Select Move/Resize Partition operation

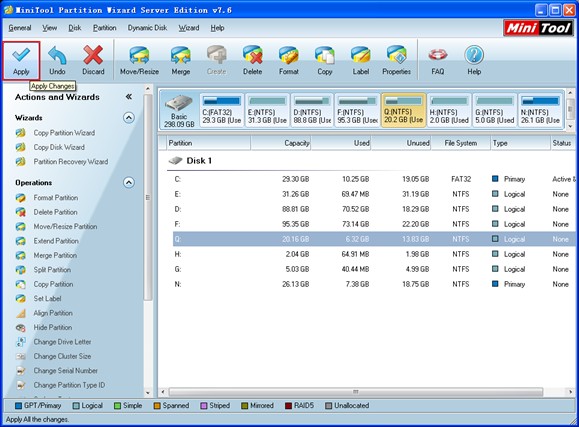coord(65,226)
